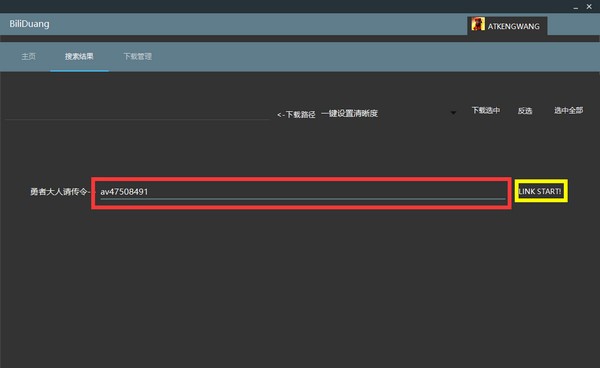Open the 下载管理 tab
This screenshot has width=600, height=368.
click(x=138, y=57)
